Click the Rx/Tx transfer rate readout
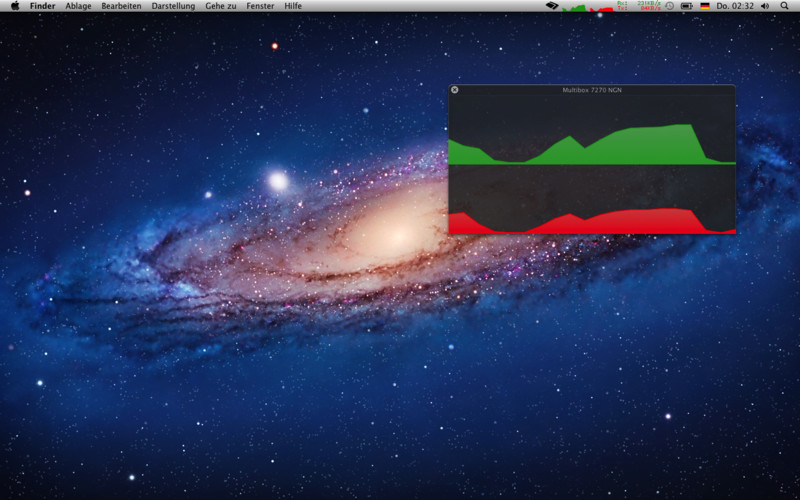 pos(639,6)
